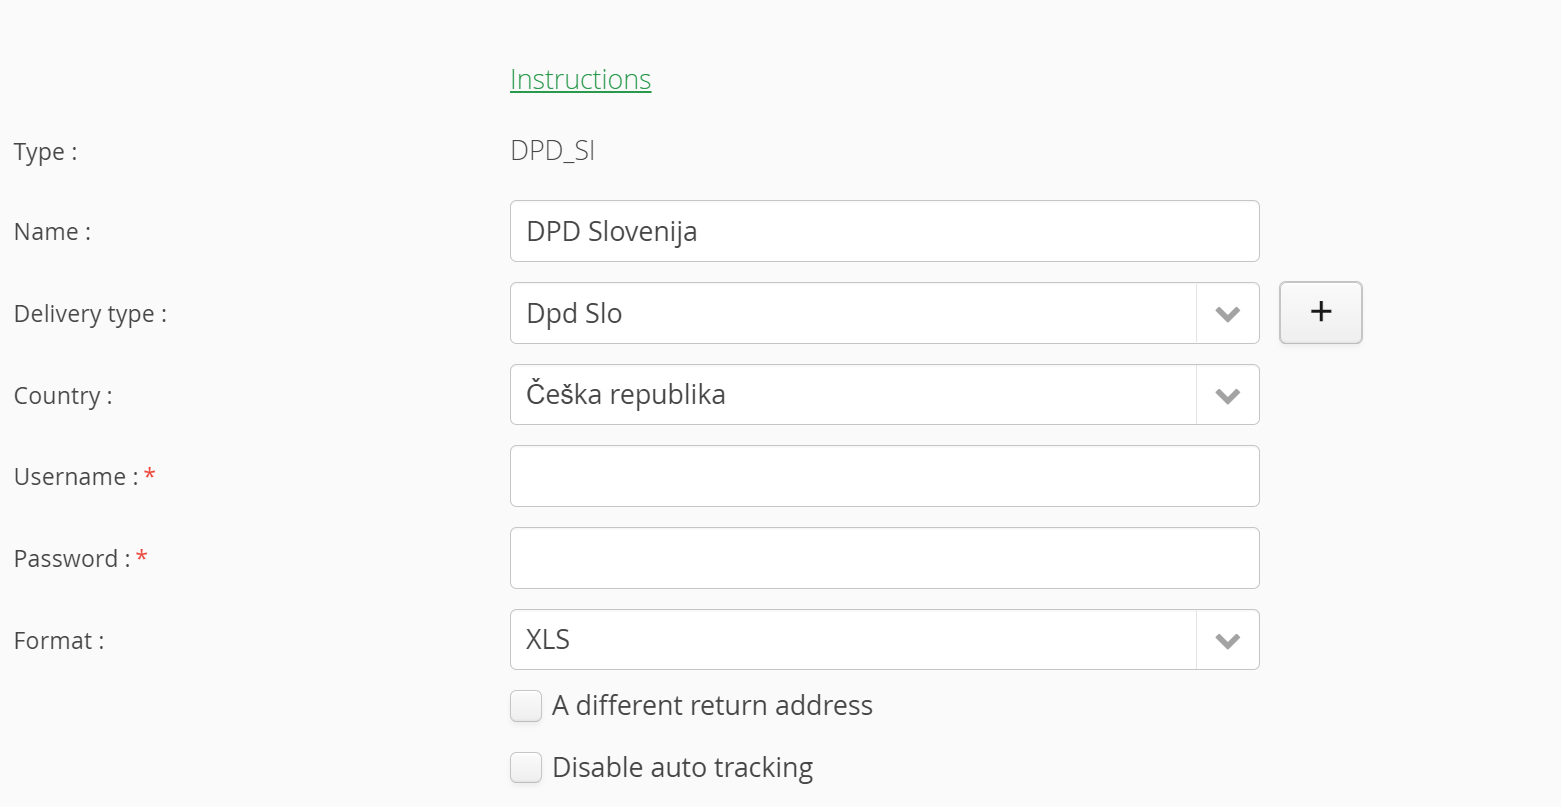Click the 'DPD Slovenija' text in the Name field
The width and height of the screenshot is (1561, 807).
pyautogui.click(x=611, y=231)
